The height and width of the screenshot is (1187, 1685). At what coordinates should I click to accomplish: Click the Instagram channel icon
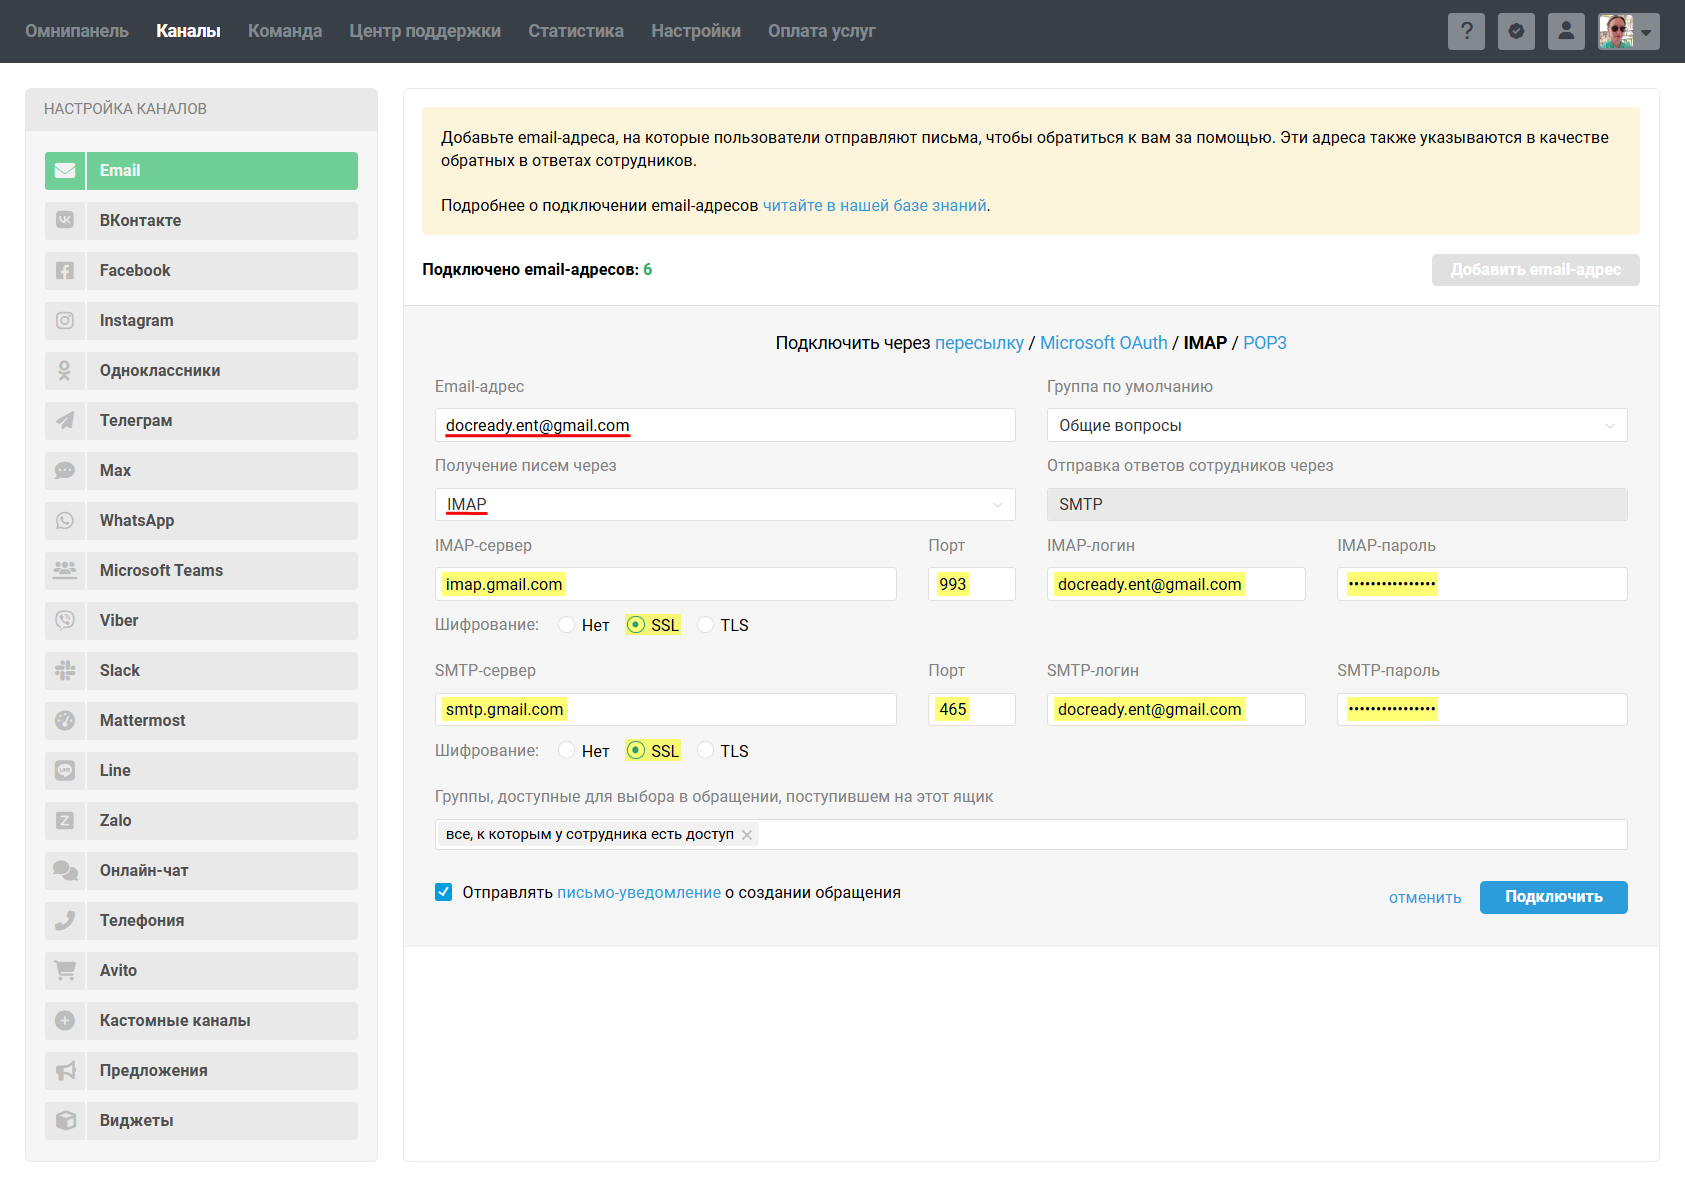tap(65, 321)
